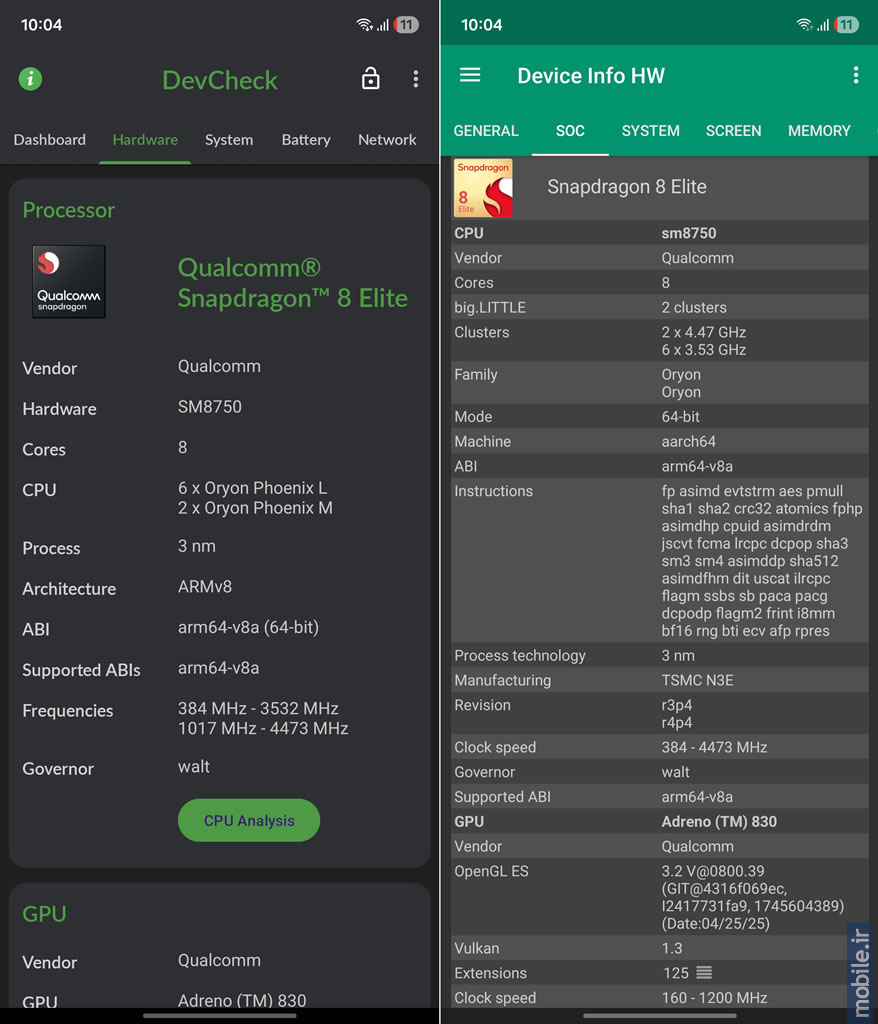878x1024 pixels.
Task: Tap the DevCheck app title
Action: (x=220, y=80)
